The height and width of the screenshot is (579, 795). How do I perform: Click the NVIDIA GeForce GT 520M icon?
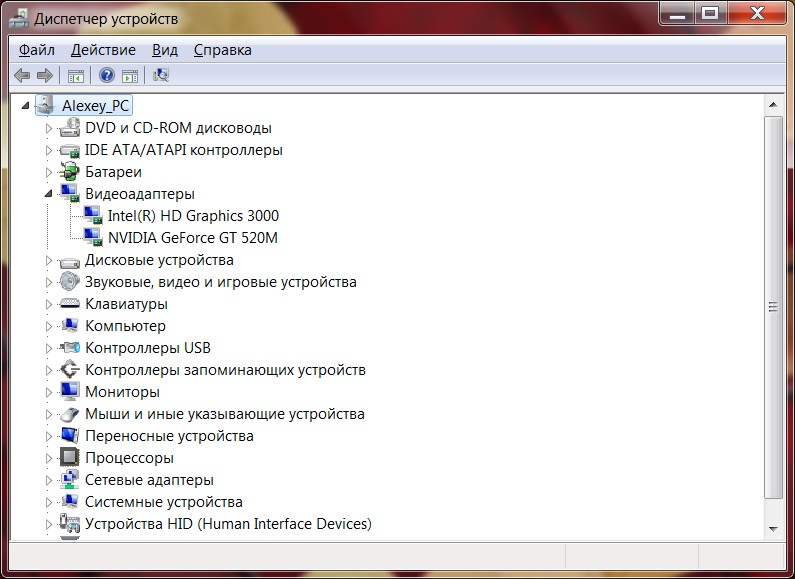[x=93, y=238]
